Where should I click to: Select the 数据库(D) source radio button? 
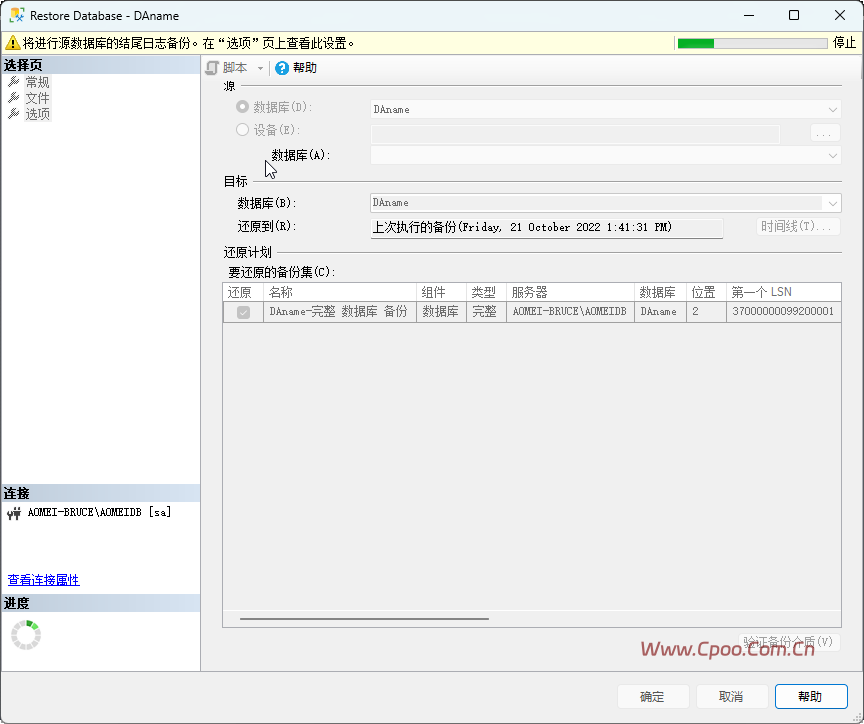coord(242,106)
